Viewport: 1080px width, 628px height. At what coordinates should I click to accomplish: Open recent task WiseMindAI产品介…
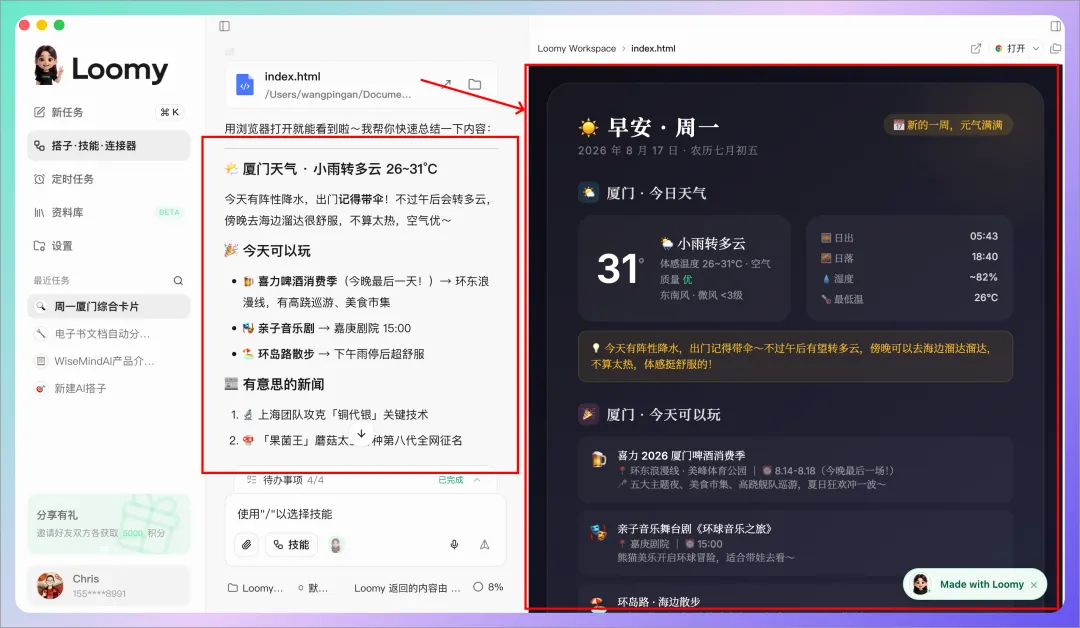[108, 361]
